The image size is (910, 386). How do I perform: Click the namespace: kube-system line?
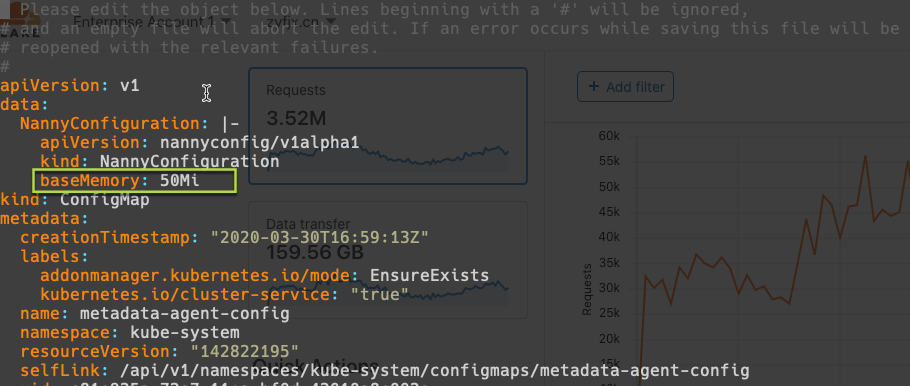(x=130, y=333)
